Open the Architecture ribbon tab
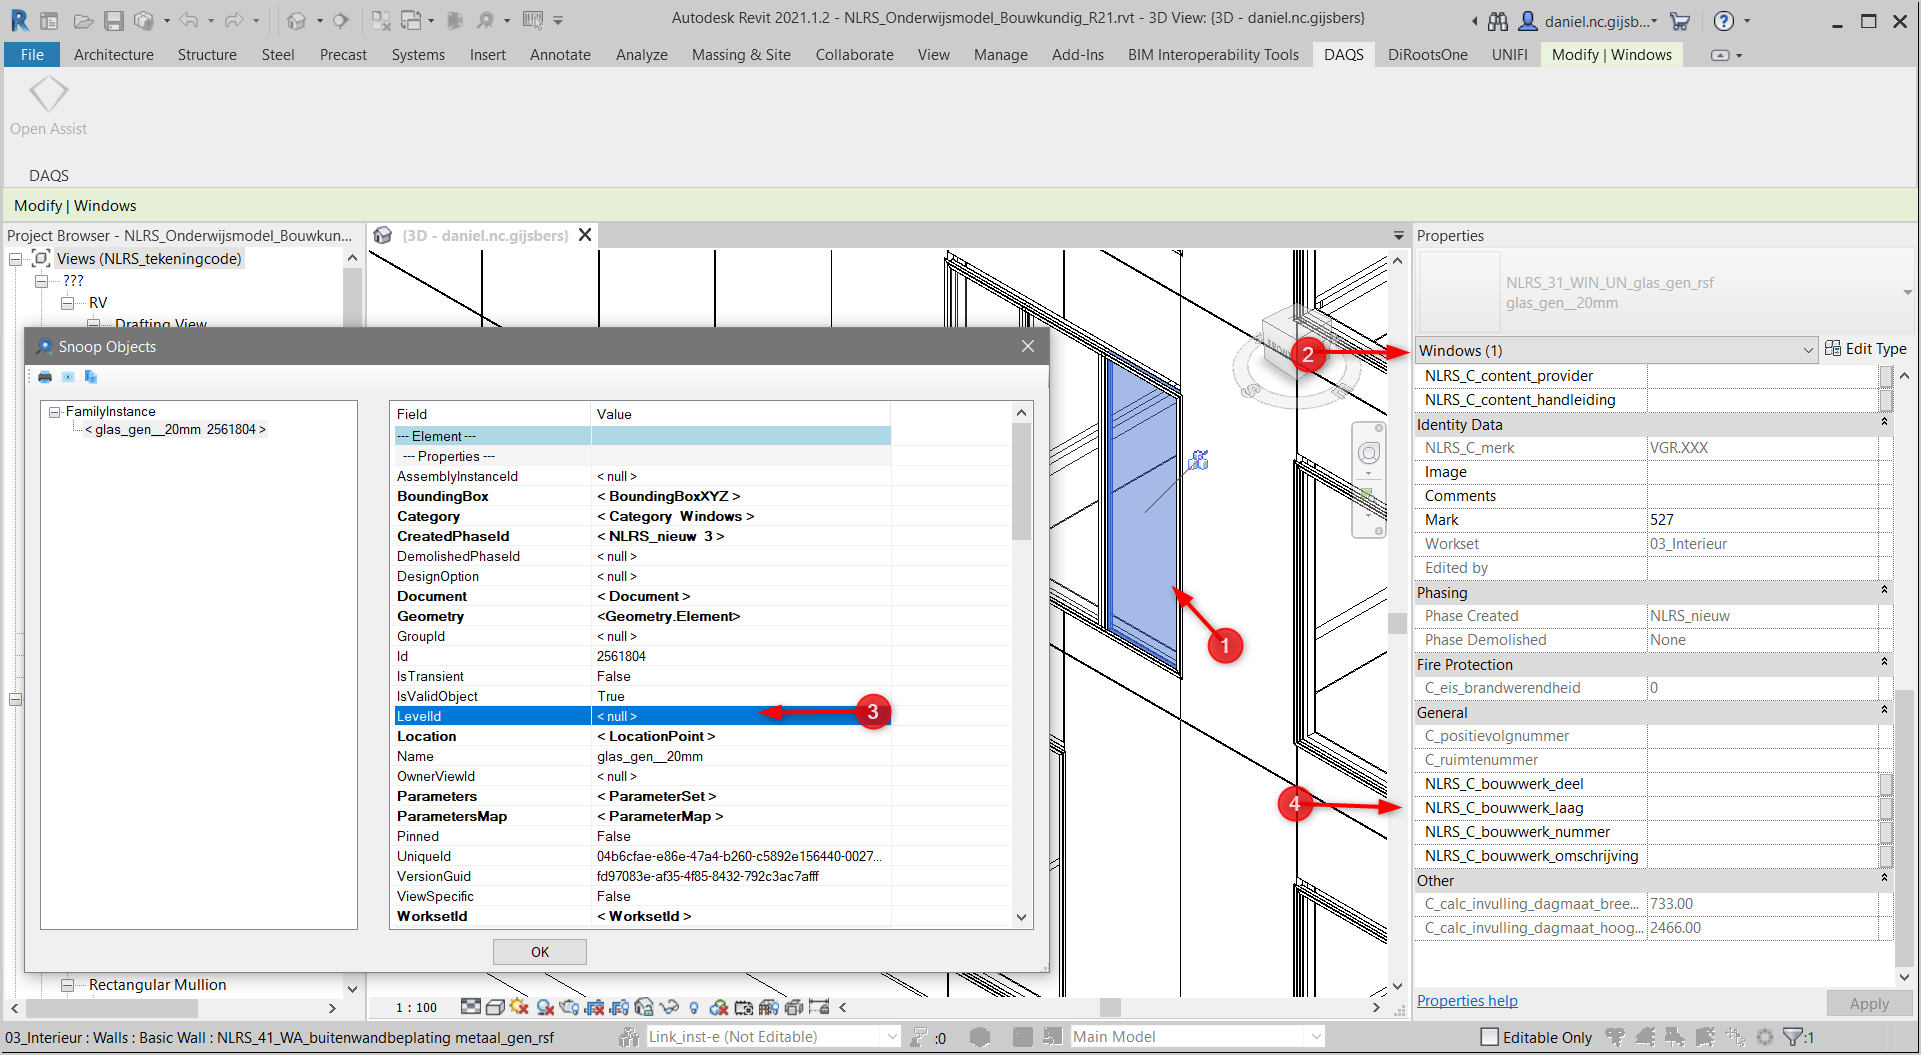This screenshot has height=1055, width=1921. [113, 55]
